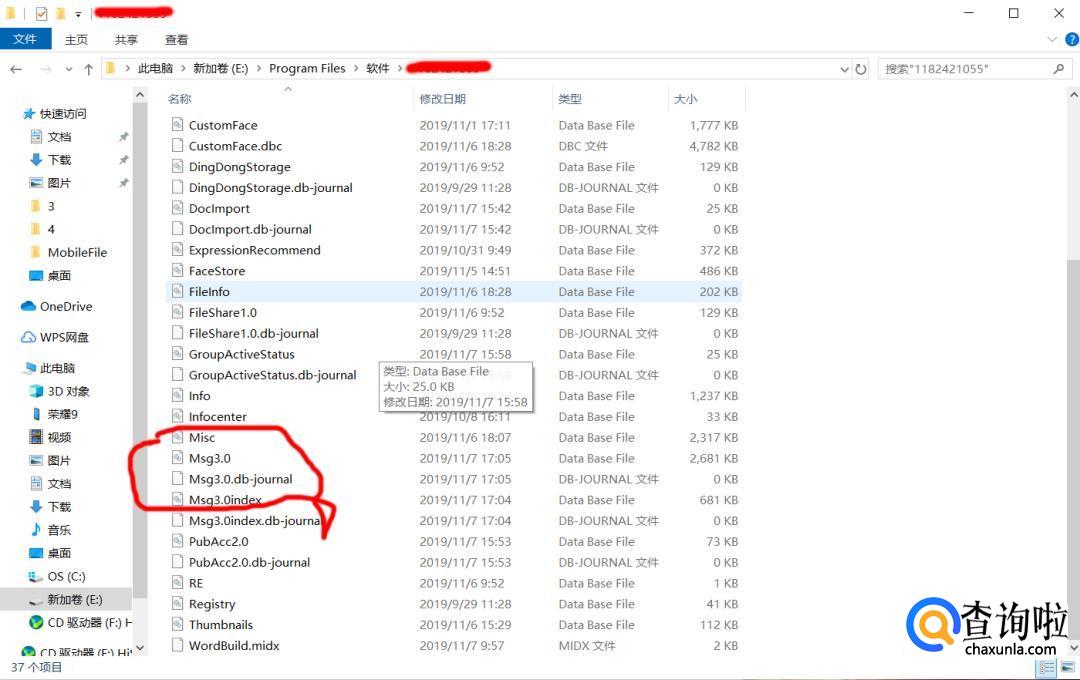Select the Msg3.0.db-journal file name
Viewport: 1080px width, 680px height.
[x=240, y=479]
